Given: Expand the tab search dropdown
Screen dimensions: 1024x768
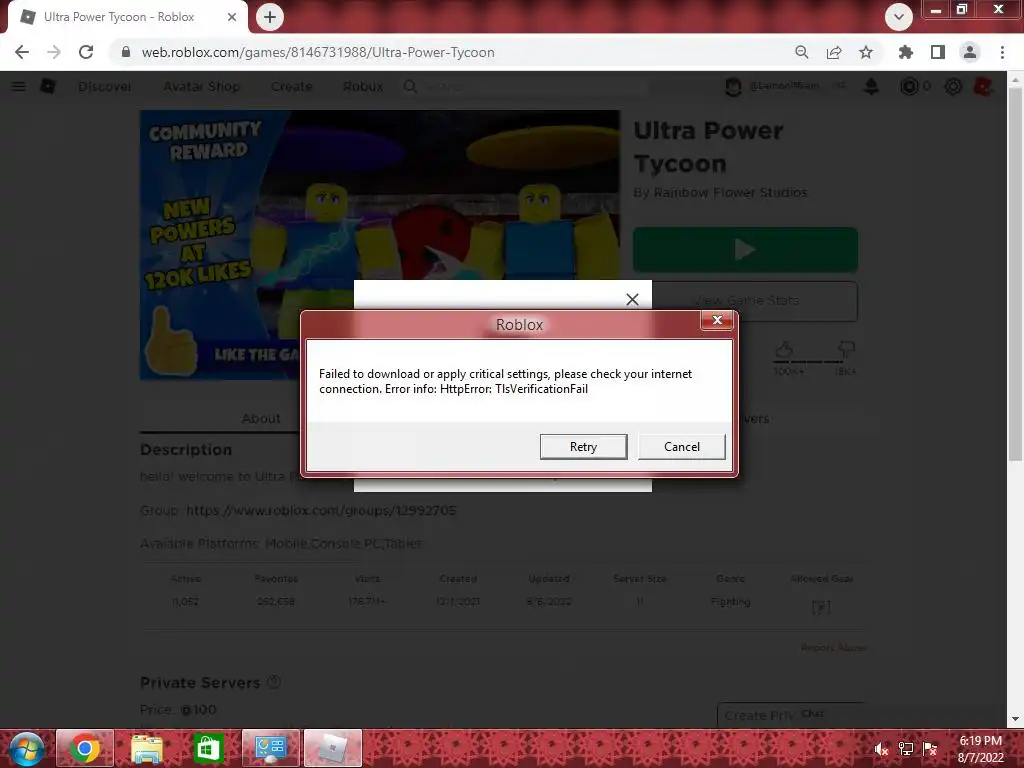Looking at the screenshot, I should [899, 17].
